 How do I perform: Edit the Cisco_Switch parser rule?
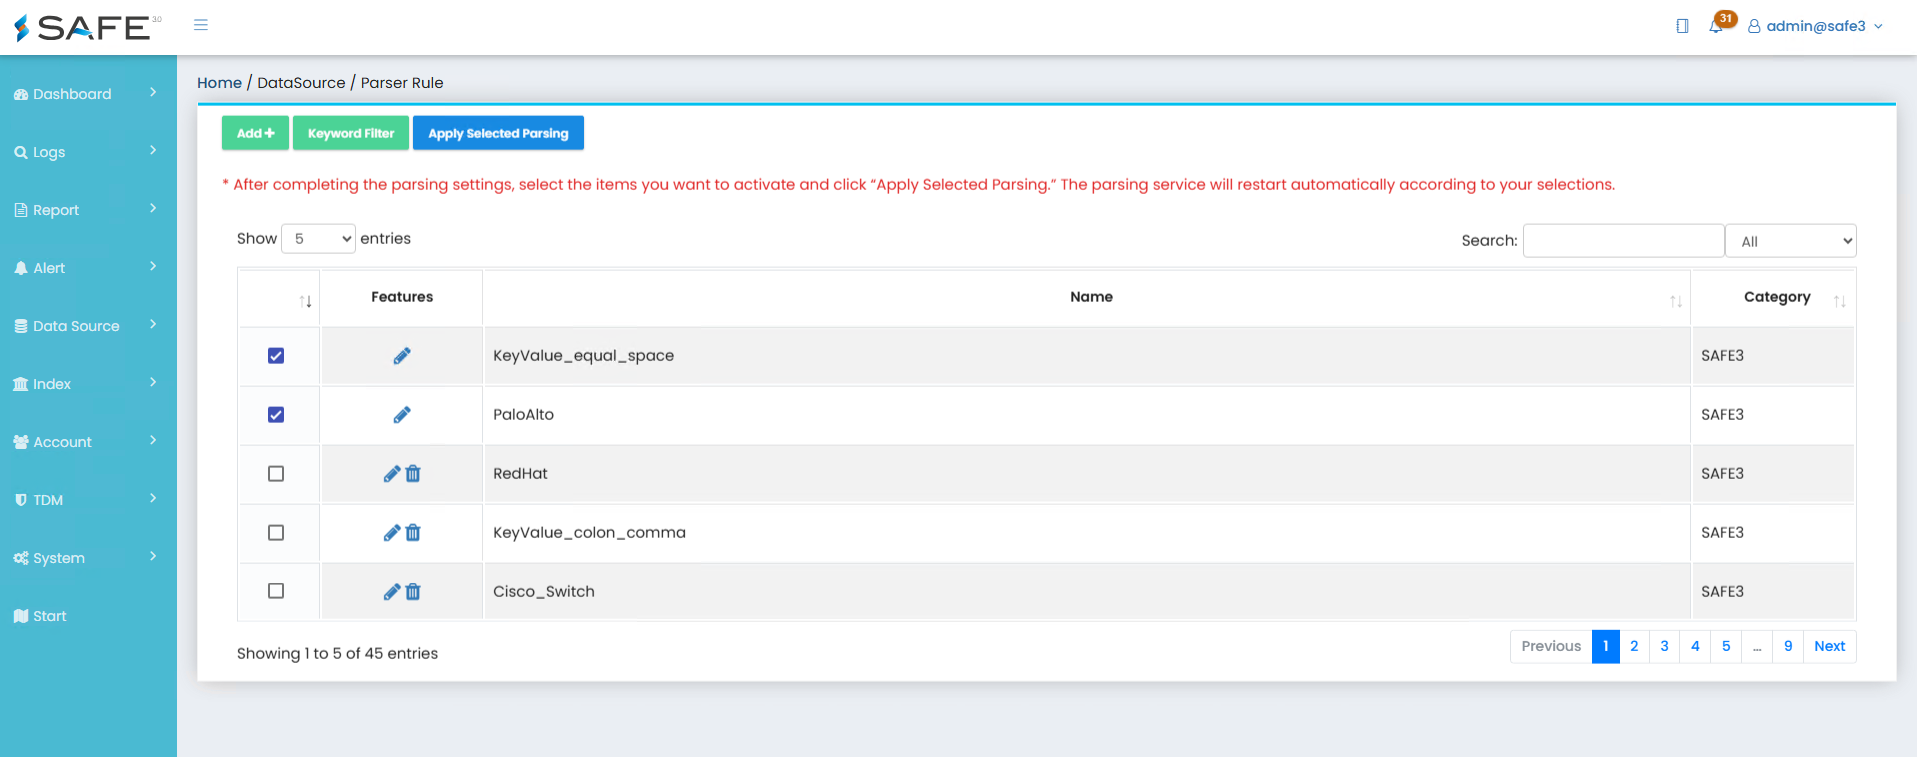click(392, 592)
